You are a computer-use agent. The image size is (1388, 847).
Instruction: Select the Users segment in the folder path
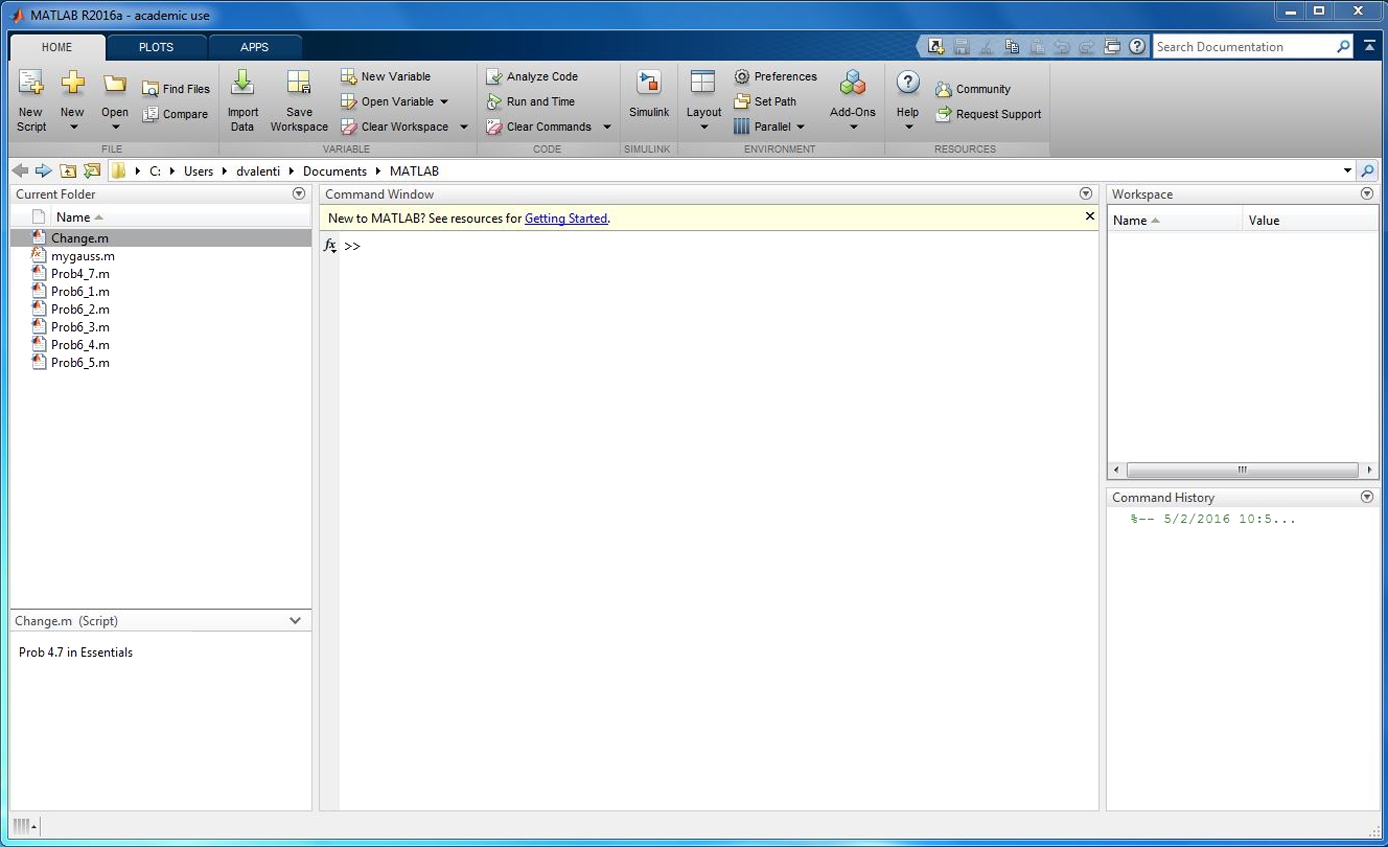point(198,171)
